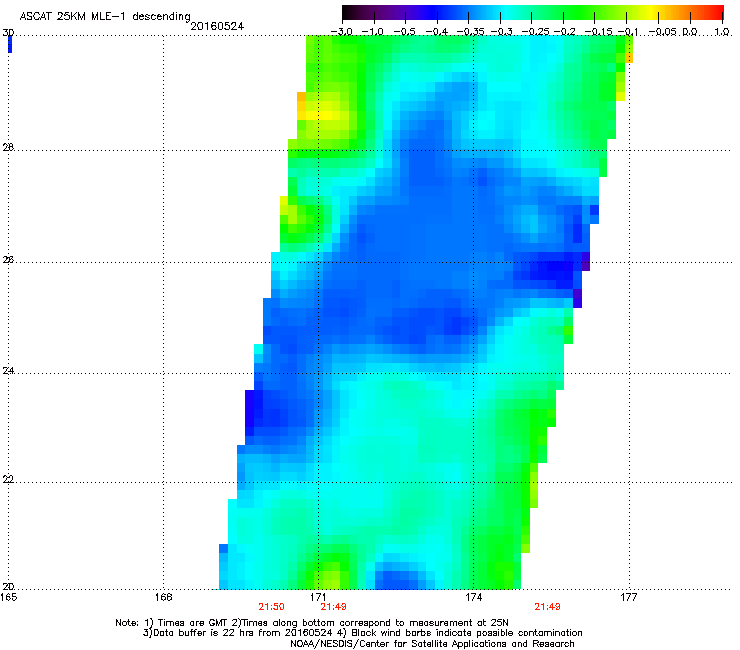
Task: Click the red "21:49" time directly below 171
Action: [x=333, y=607]
